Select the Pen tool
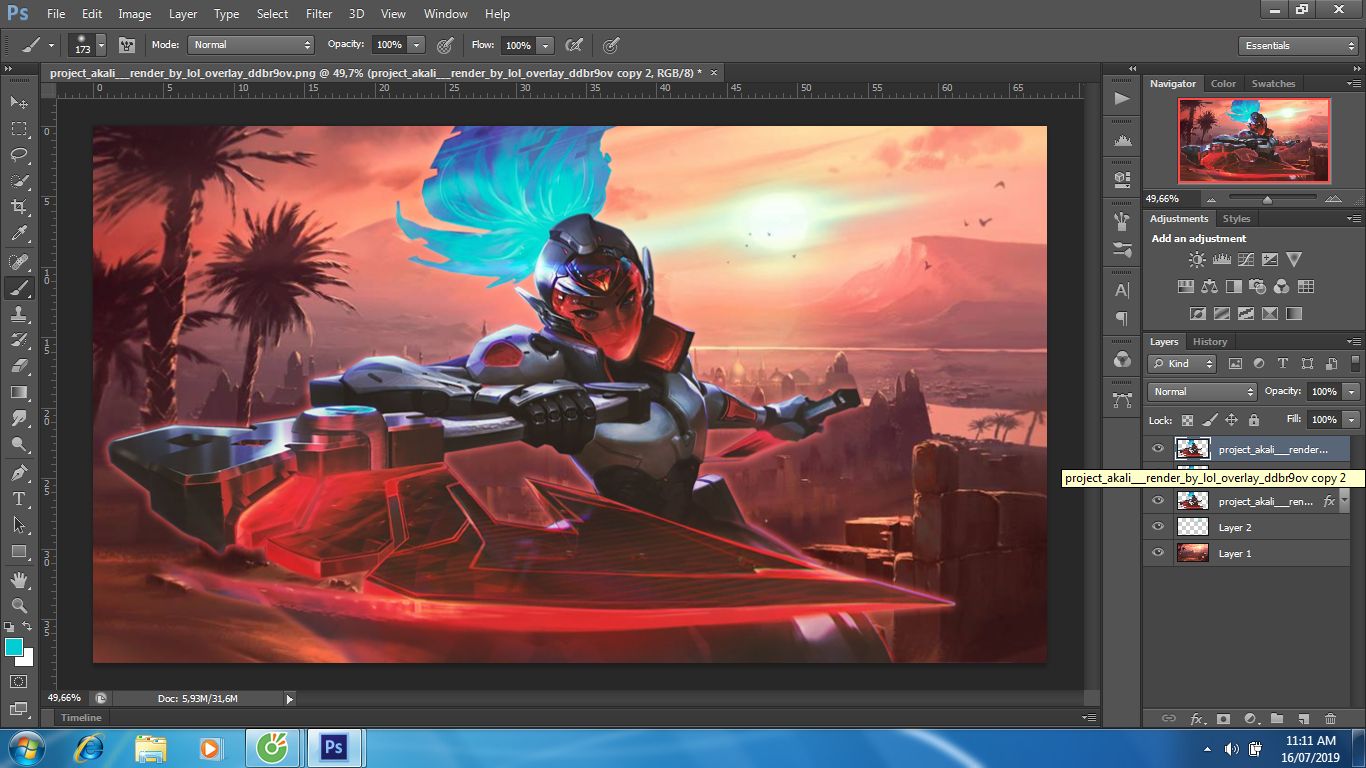The width and height of the screenshot is (1366, 768). click(x=19, y=472)
